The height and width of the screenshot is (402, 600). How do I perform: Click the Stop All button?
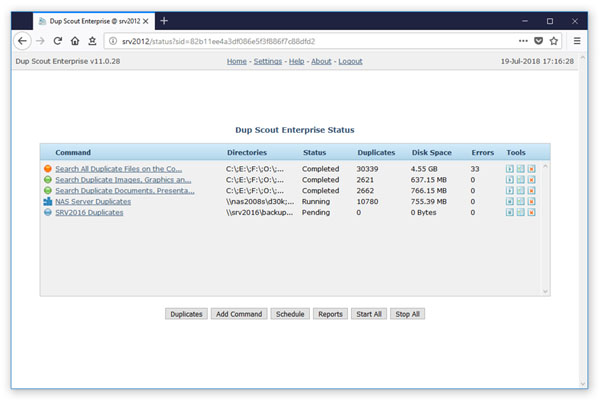coord(408,314)
